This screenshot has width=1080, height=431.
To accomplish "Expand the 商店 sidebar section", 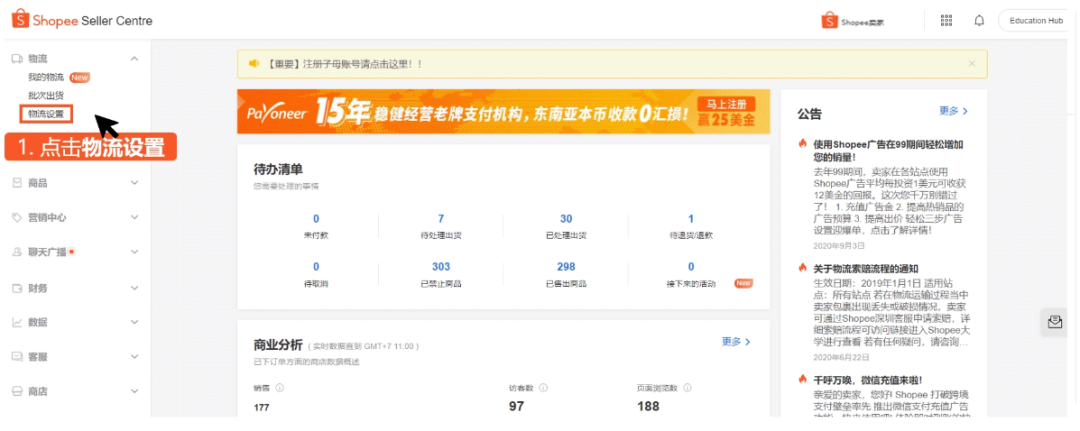I will coord(134,391).
